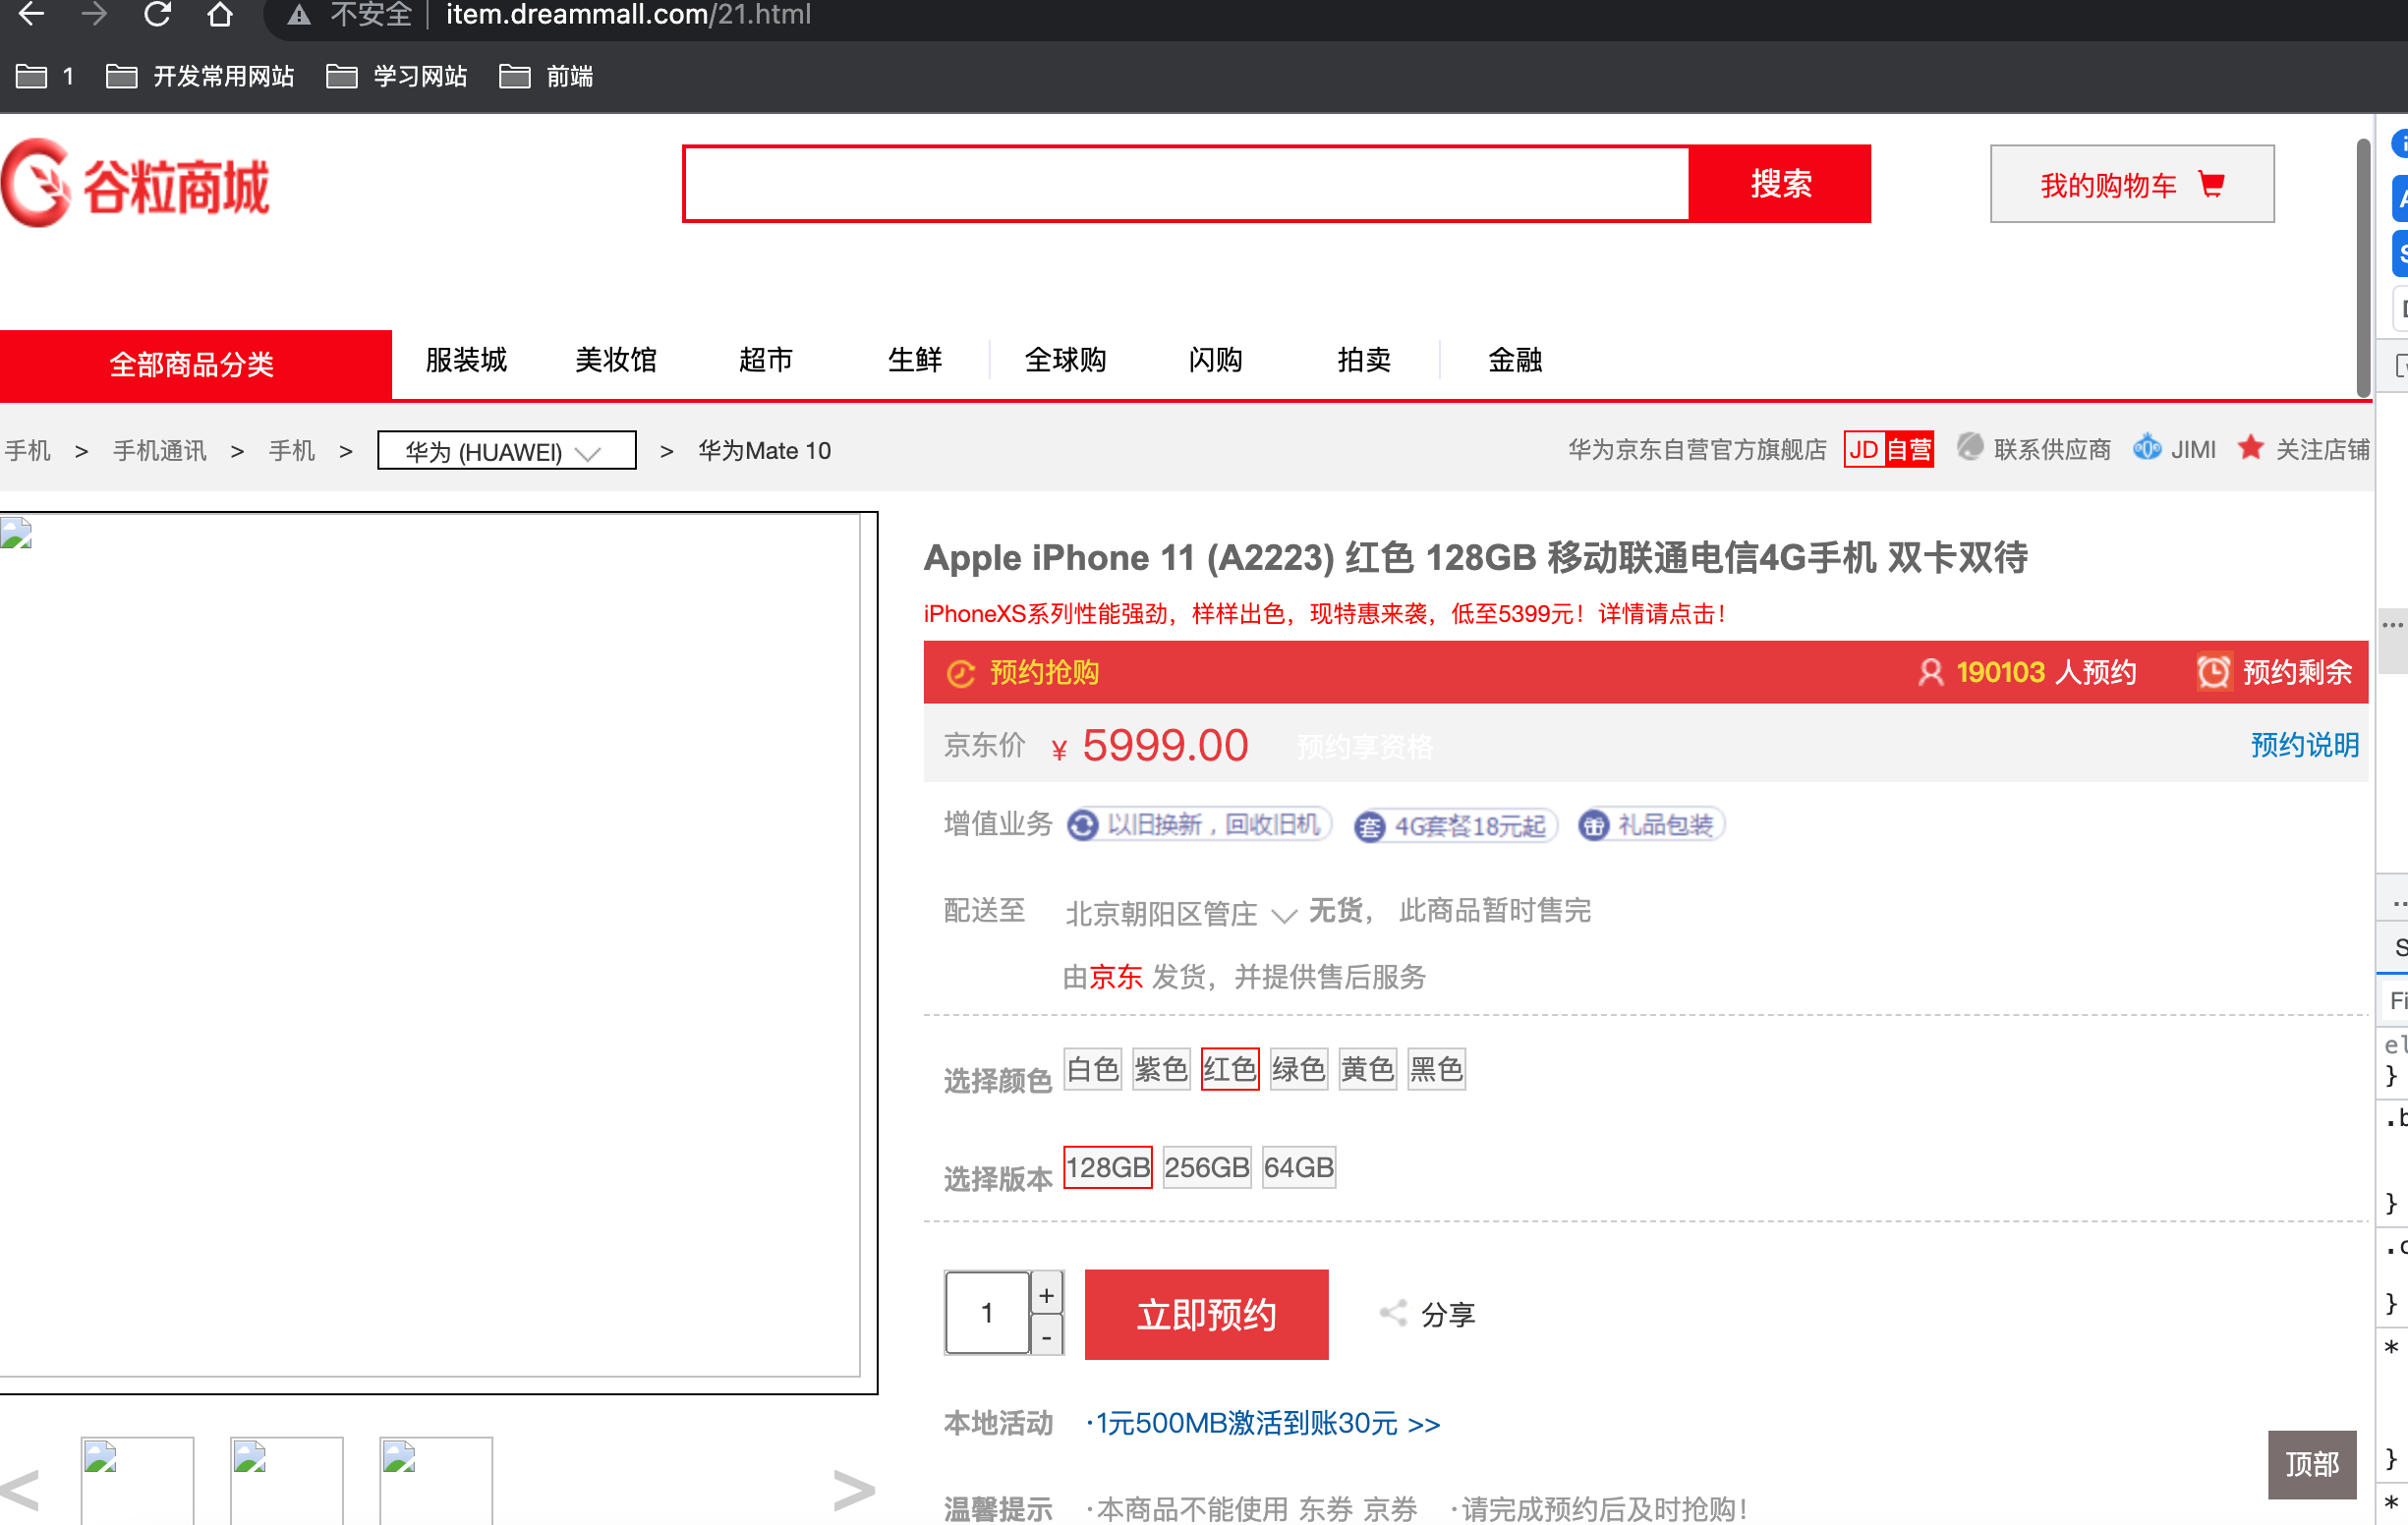Click the person icon beside 190103

1930,672
